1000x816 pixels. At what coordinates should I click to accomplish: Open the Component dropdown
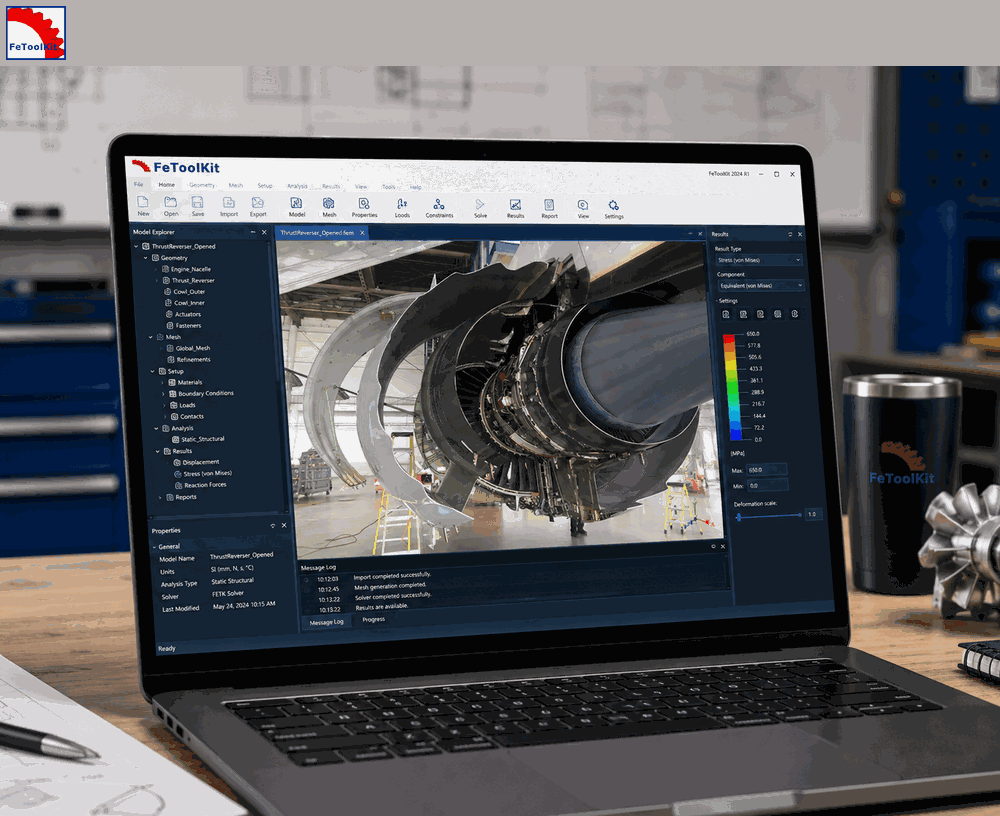tap(761, 286)
